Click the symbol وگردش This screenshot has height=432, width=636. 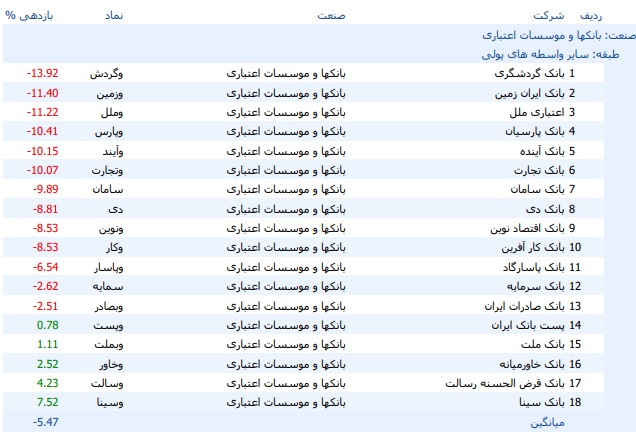pyautogui.click(x=106, y=74)
